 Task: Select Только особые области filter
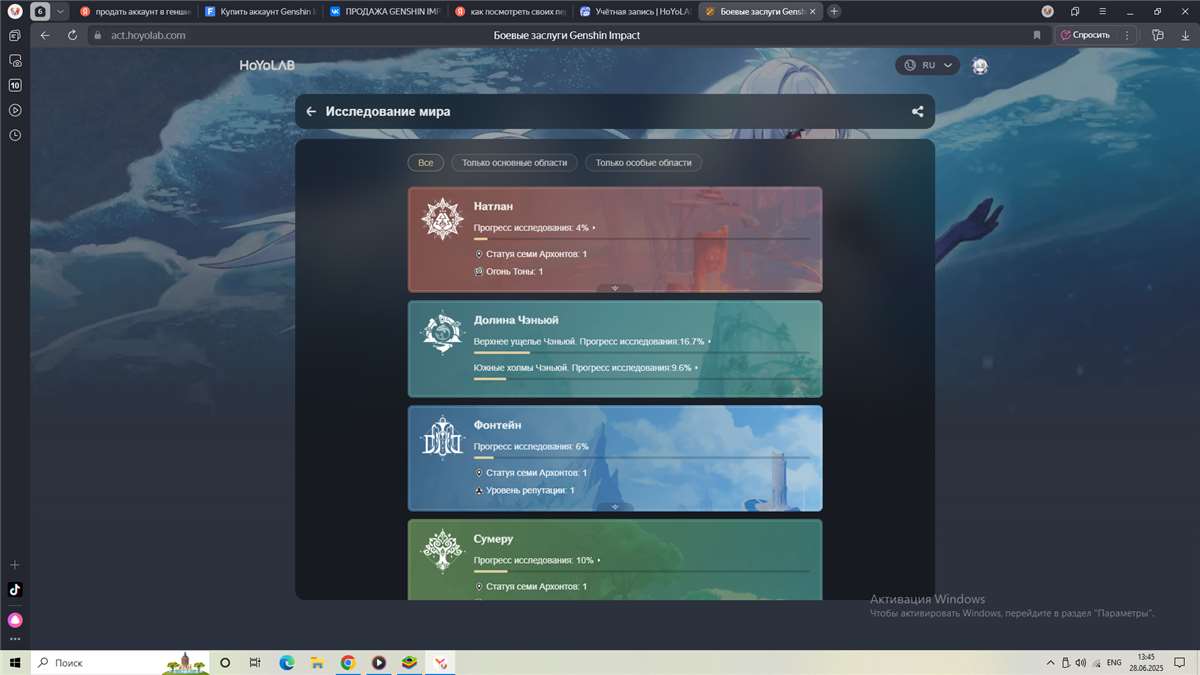[x=644, y=163]
